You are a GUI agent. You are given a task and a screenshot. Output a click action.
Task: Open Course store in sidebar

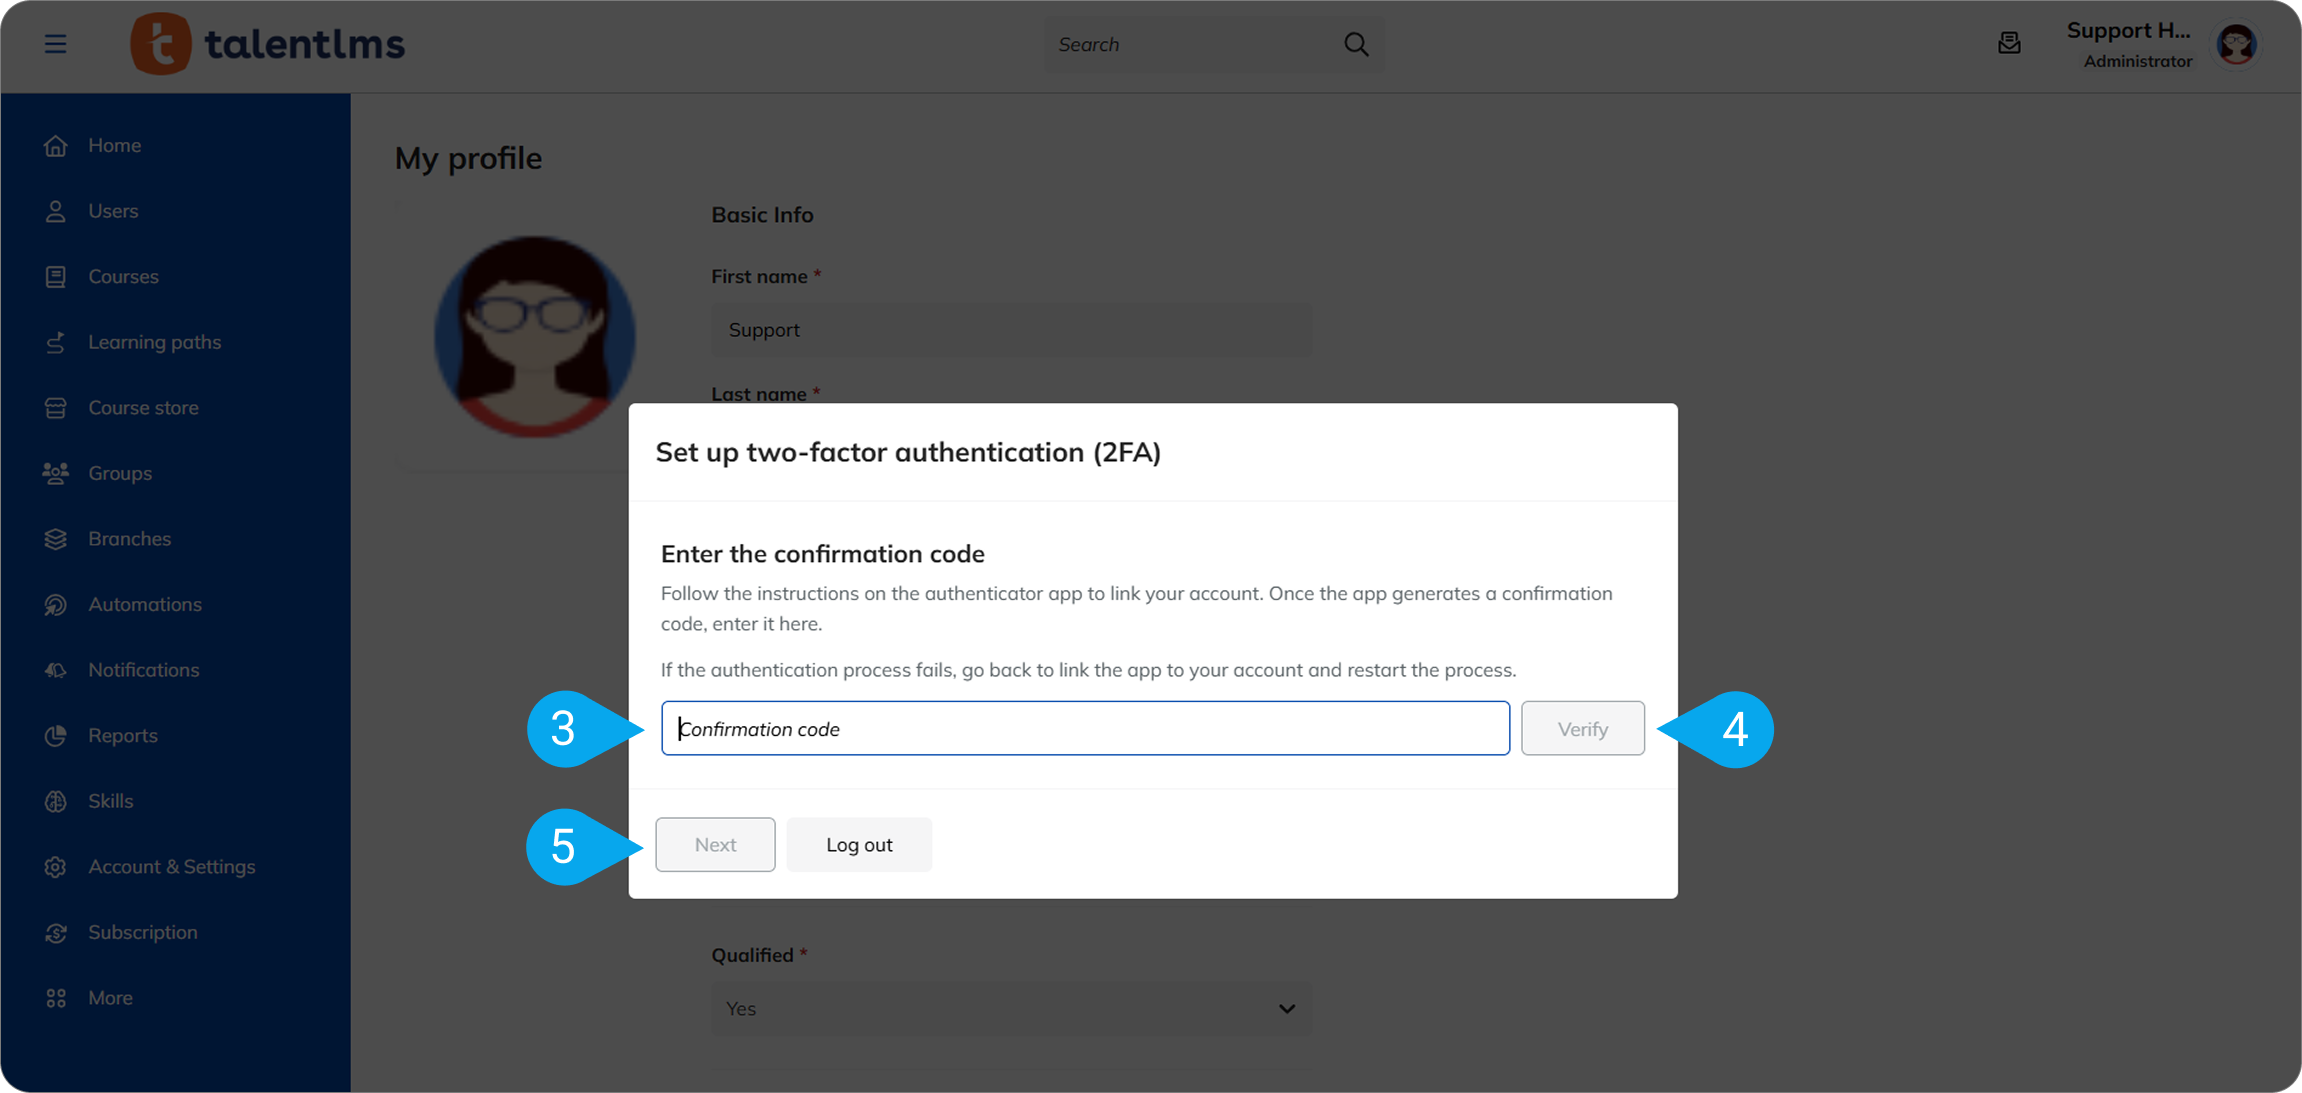143,408
